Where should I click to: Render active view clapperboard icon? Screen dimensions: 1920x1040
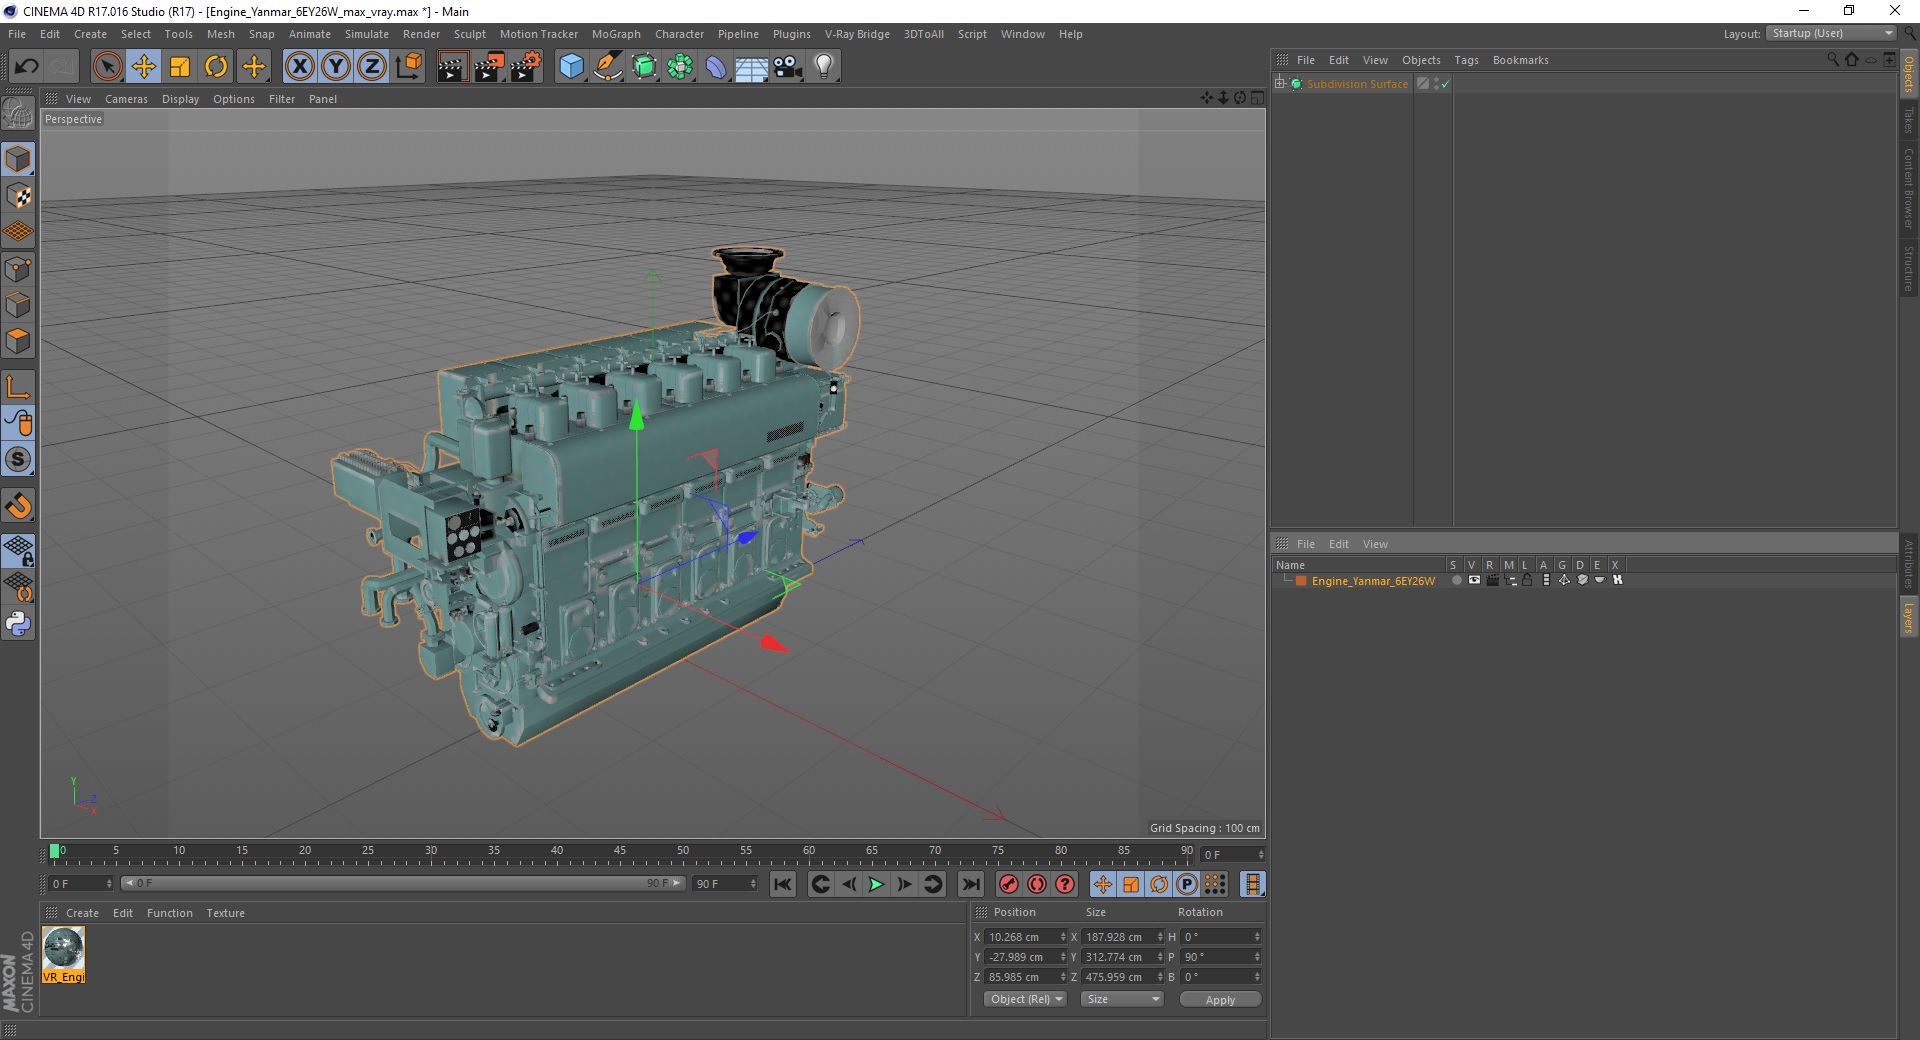pyautogui.click(x=452, y=67)
